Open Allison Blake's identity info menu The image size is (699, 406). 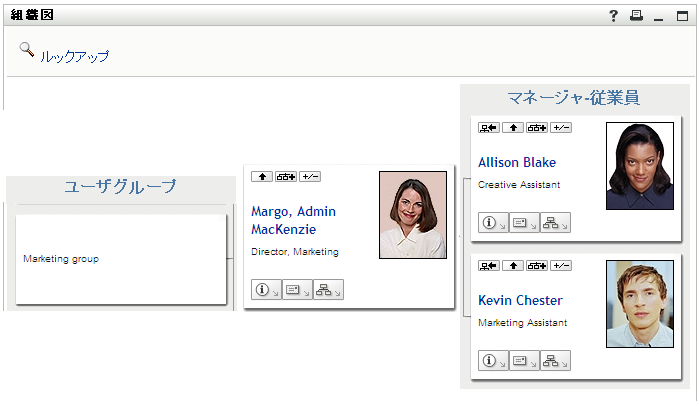click(493, 223)
